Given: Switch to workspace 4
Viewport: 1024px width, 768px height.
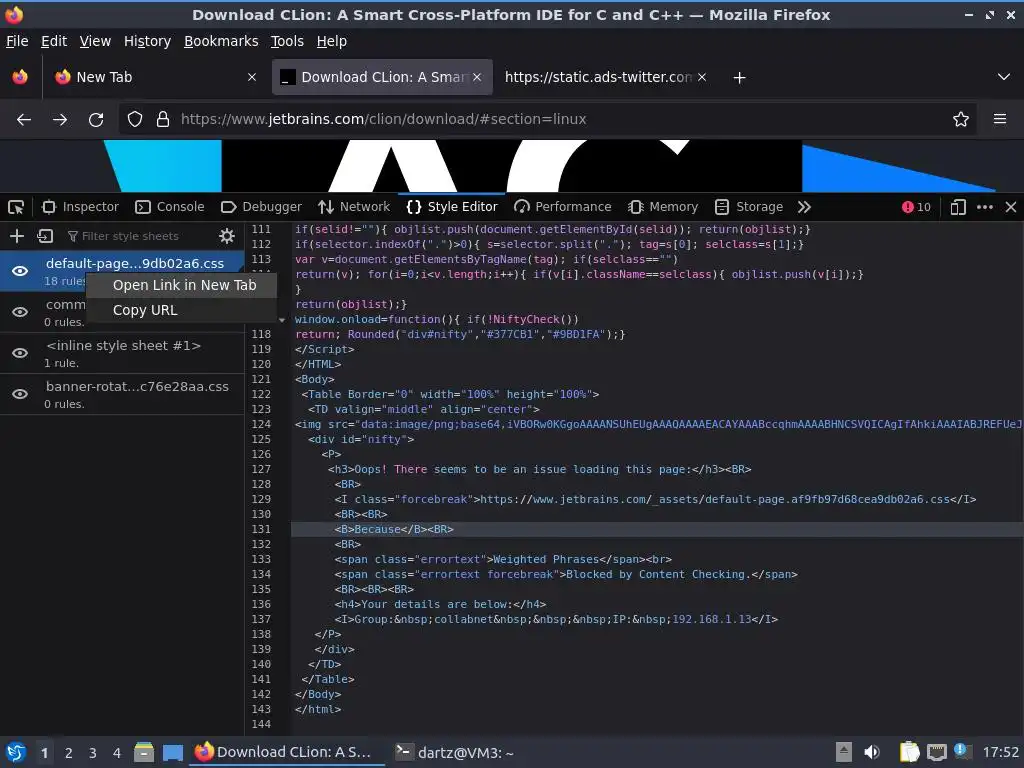Looking at the screenshot, I should [x=117, y=753].
